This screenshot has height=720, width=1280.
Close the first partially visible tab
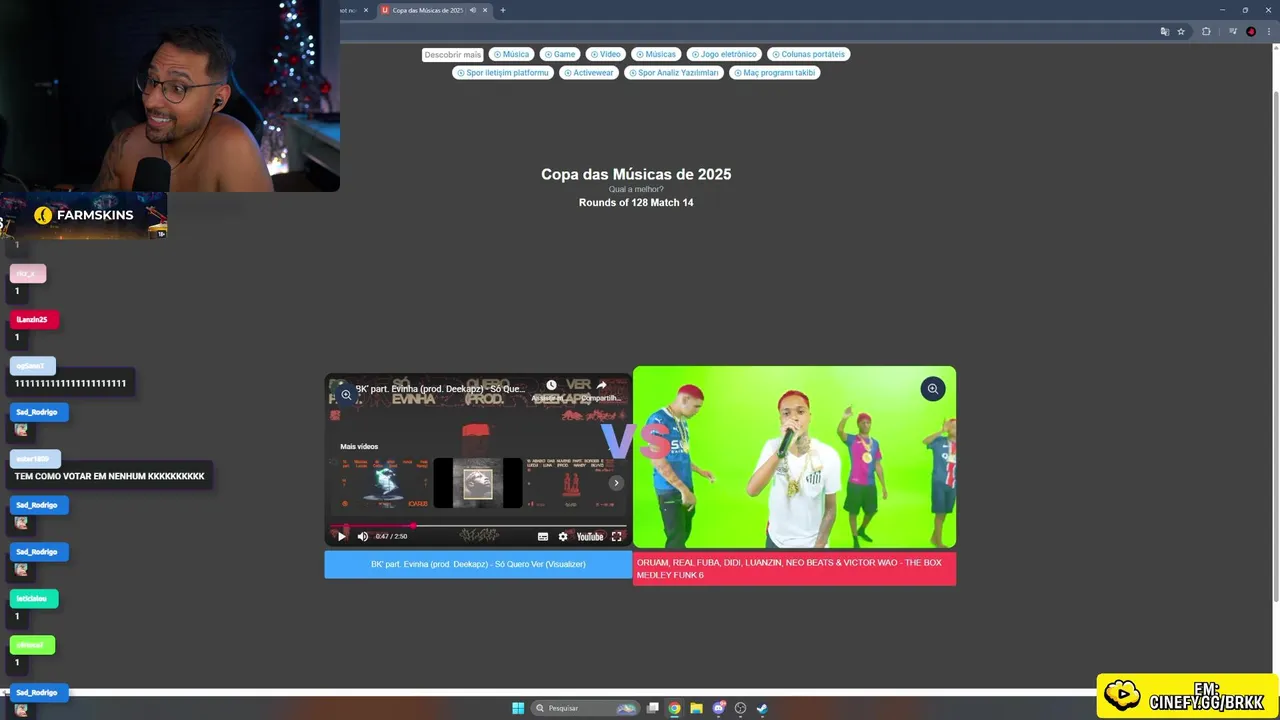coord(366,10)
